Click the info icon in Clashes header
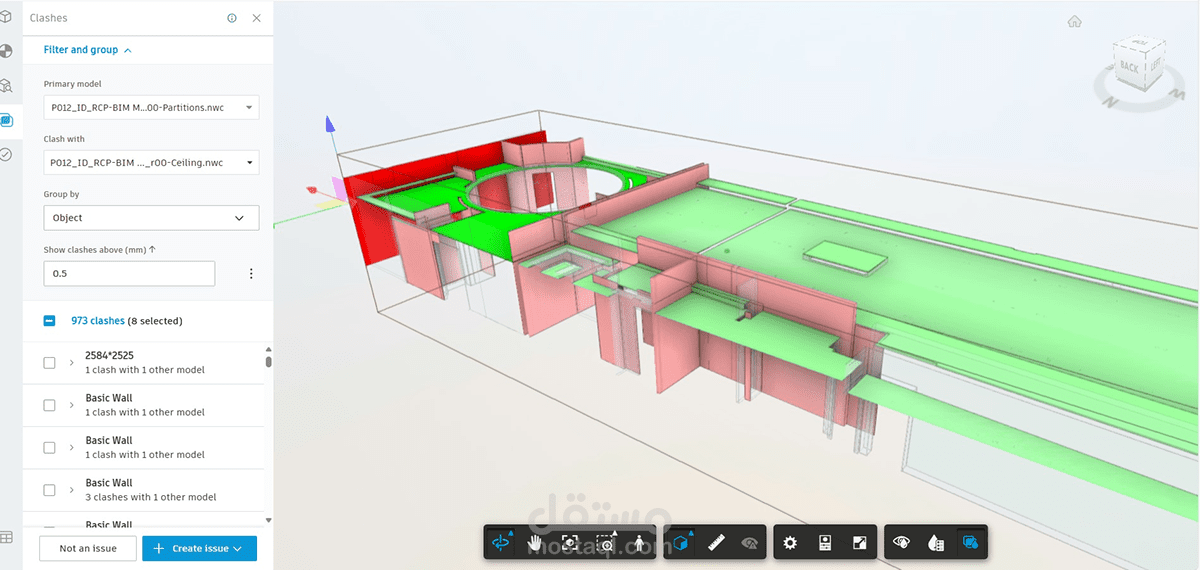Screen dimensions: 1200x570 point(232,18)
